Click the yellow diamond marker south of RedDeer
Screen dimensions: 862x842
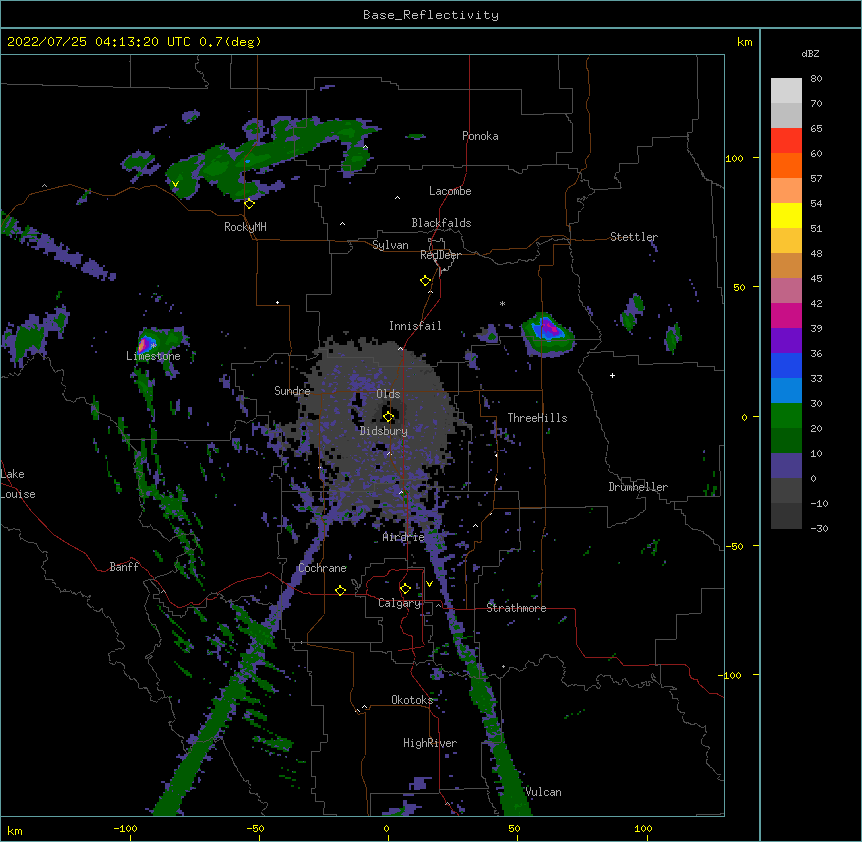[x=426, y=281]
